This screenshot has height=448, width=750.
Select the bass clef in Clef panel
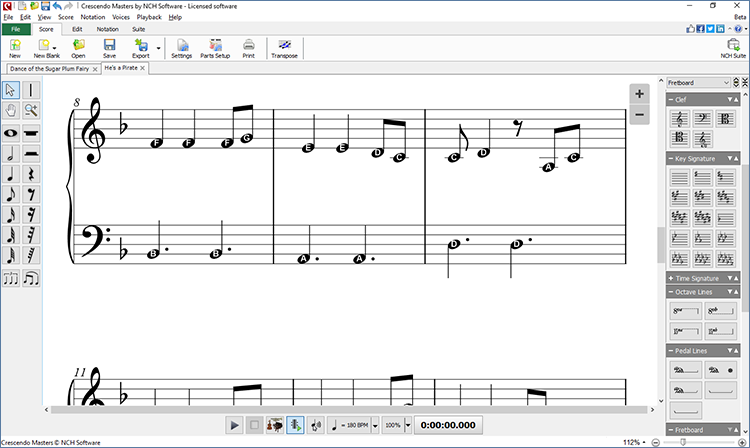coord(703,119)
